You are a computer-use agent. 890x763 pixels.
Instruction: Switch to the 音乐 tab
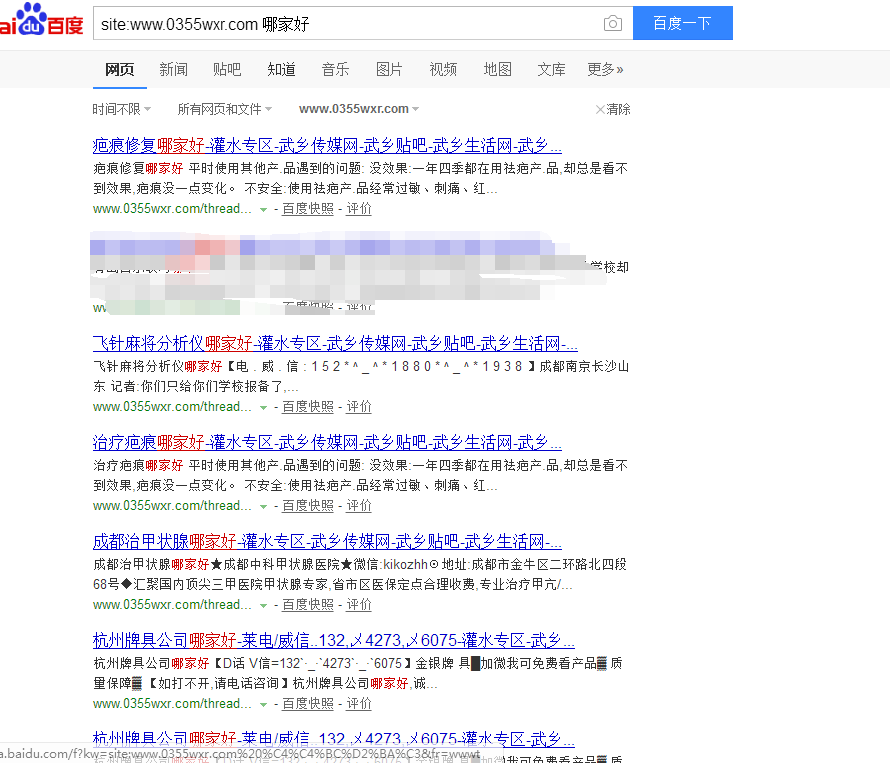point(335,69)
